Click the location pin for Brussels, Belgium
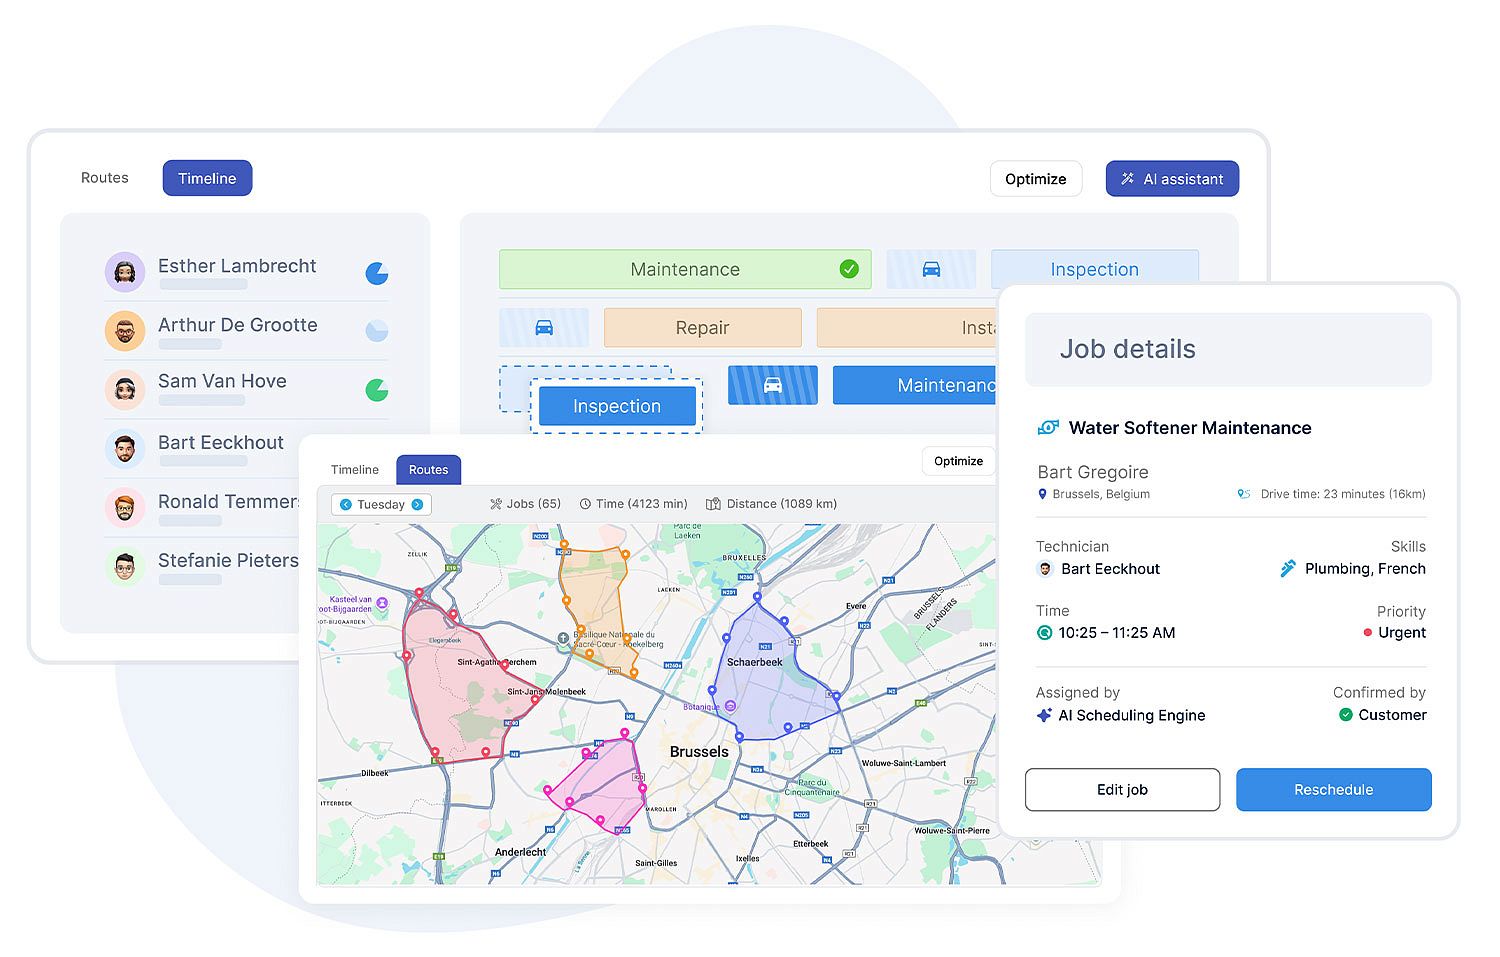The image size is (1500, 957). 1043,493
